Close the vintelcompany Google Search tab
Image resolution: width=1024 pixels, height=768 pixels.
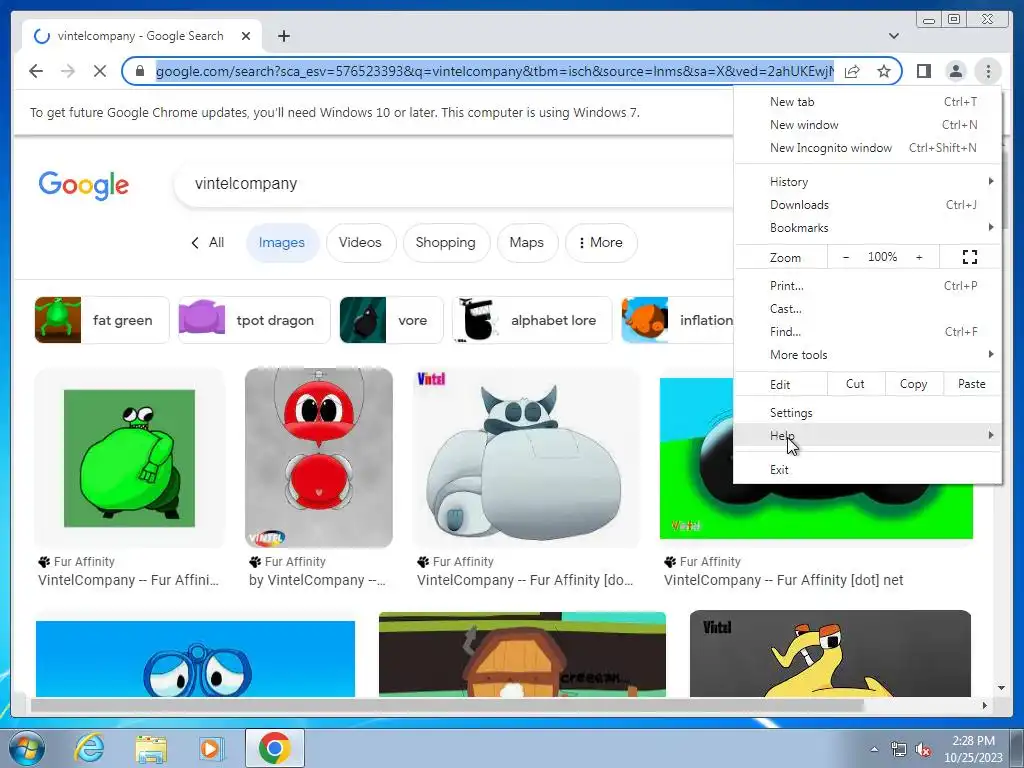pyautogui.click(x=246, y=36)
